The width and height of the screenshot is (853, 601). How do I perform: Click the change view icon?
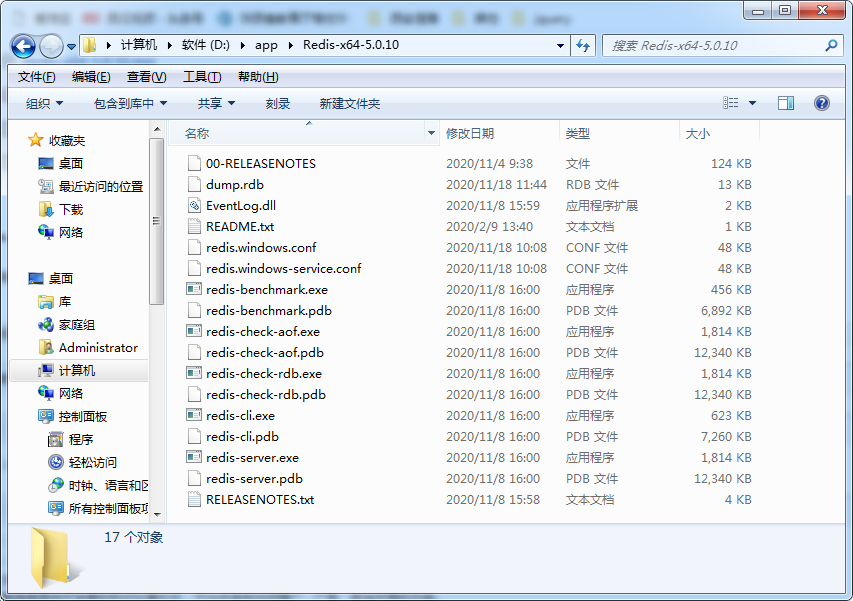pos(731,103)
